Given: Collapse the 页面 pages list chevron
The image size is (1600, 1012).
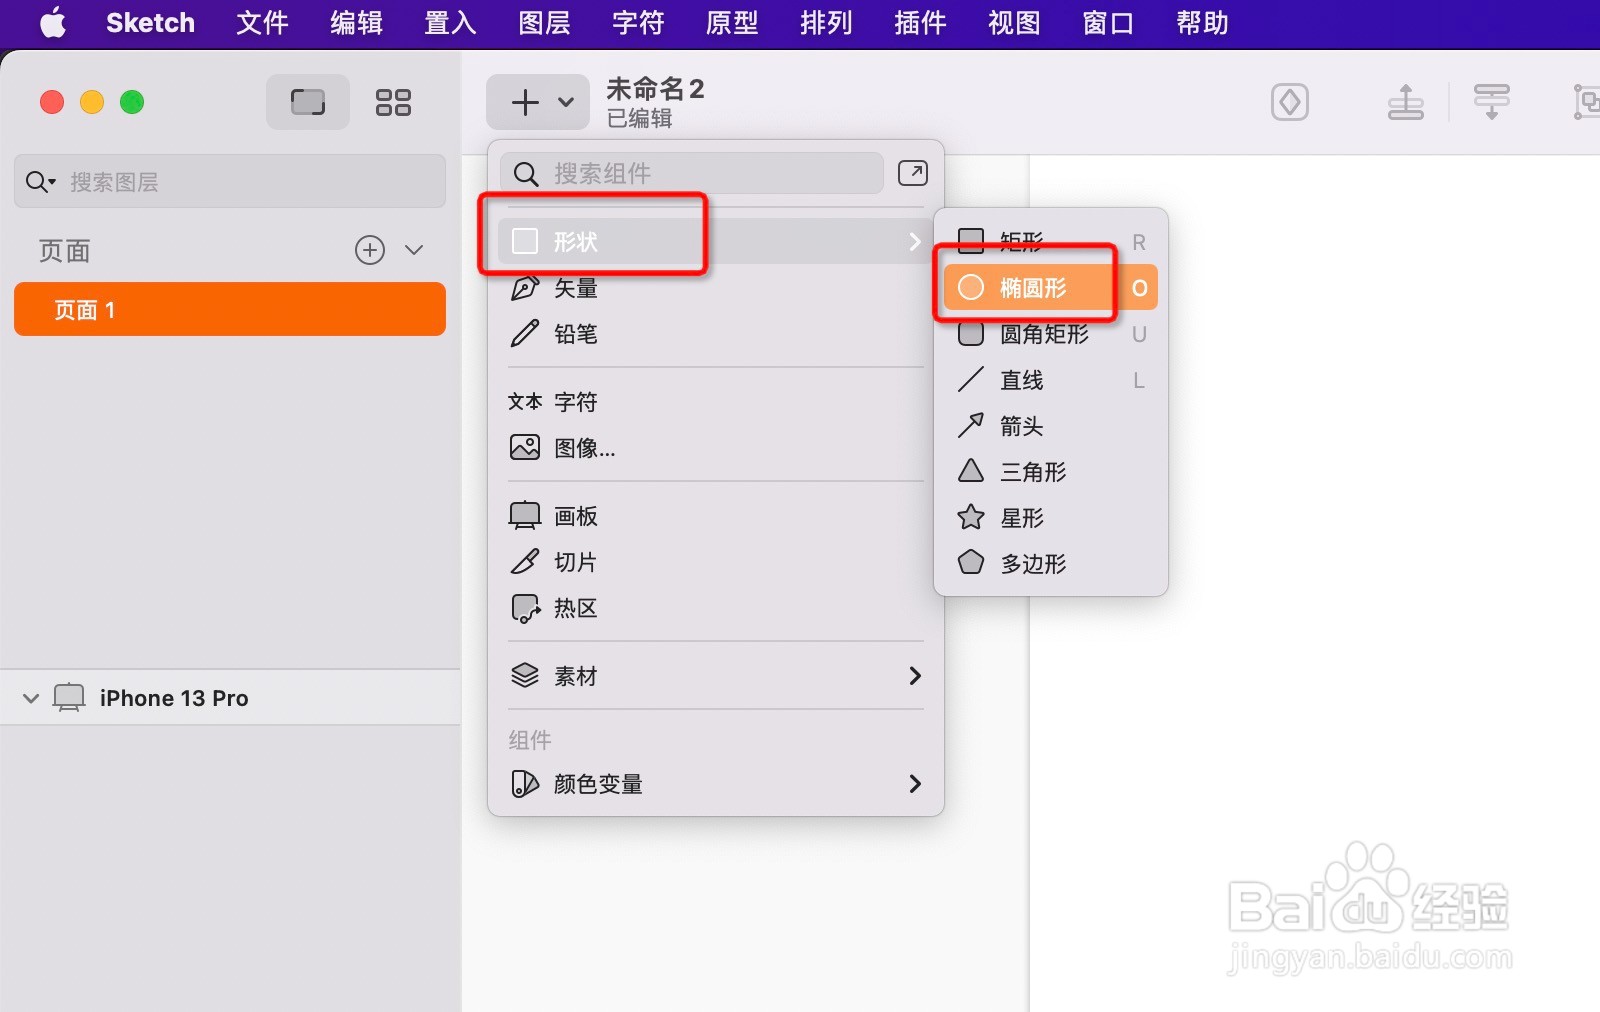Looking at the screenshot, I should tap(414, 250).
